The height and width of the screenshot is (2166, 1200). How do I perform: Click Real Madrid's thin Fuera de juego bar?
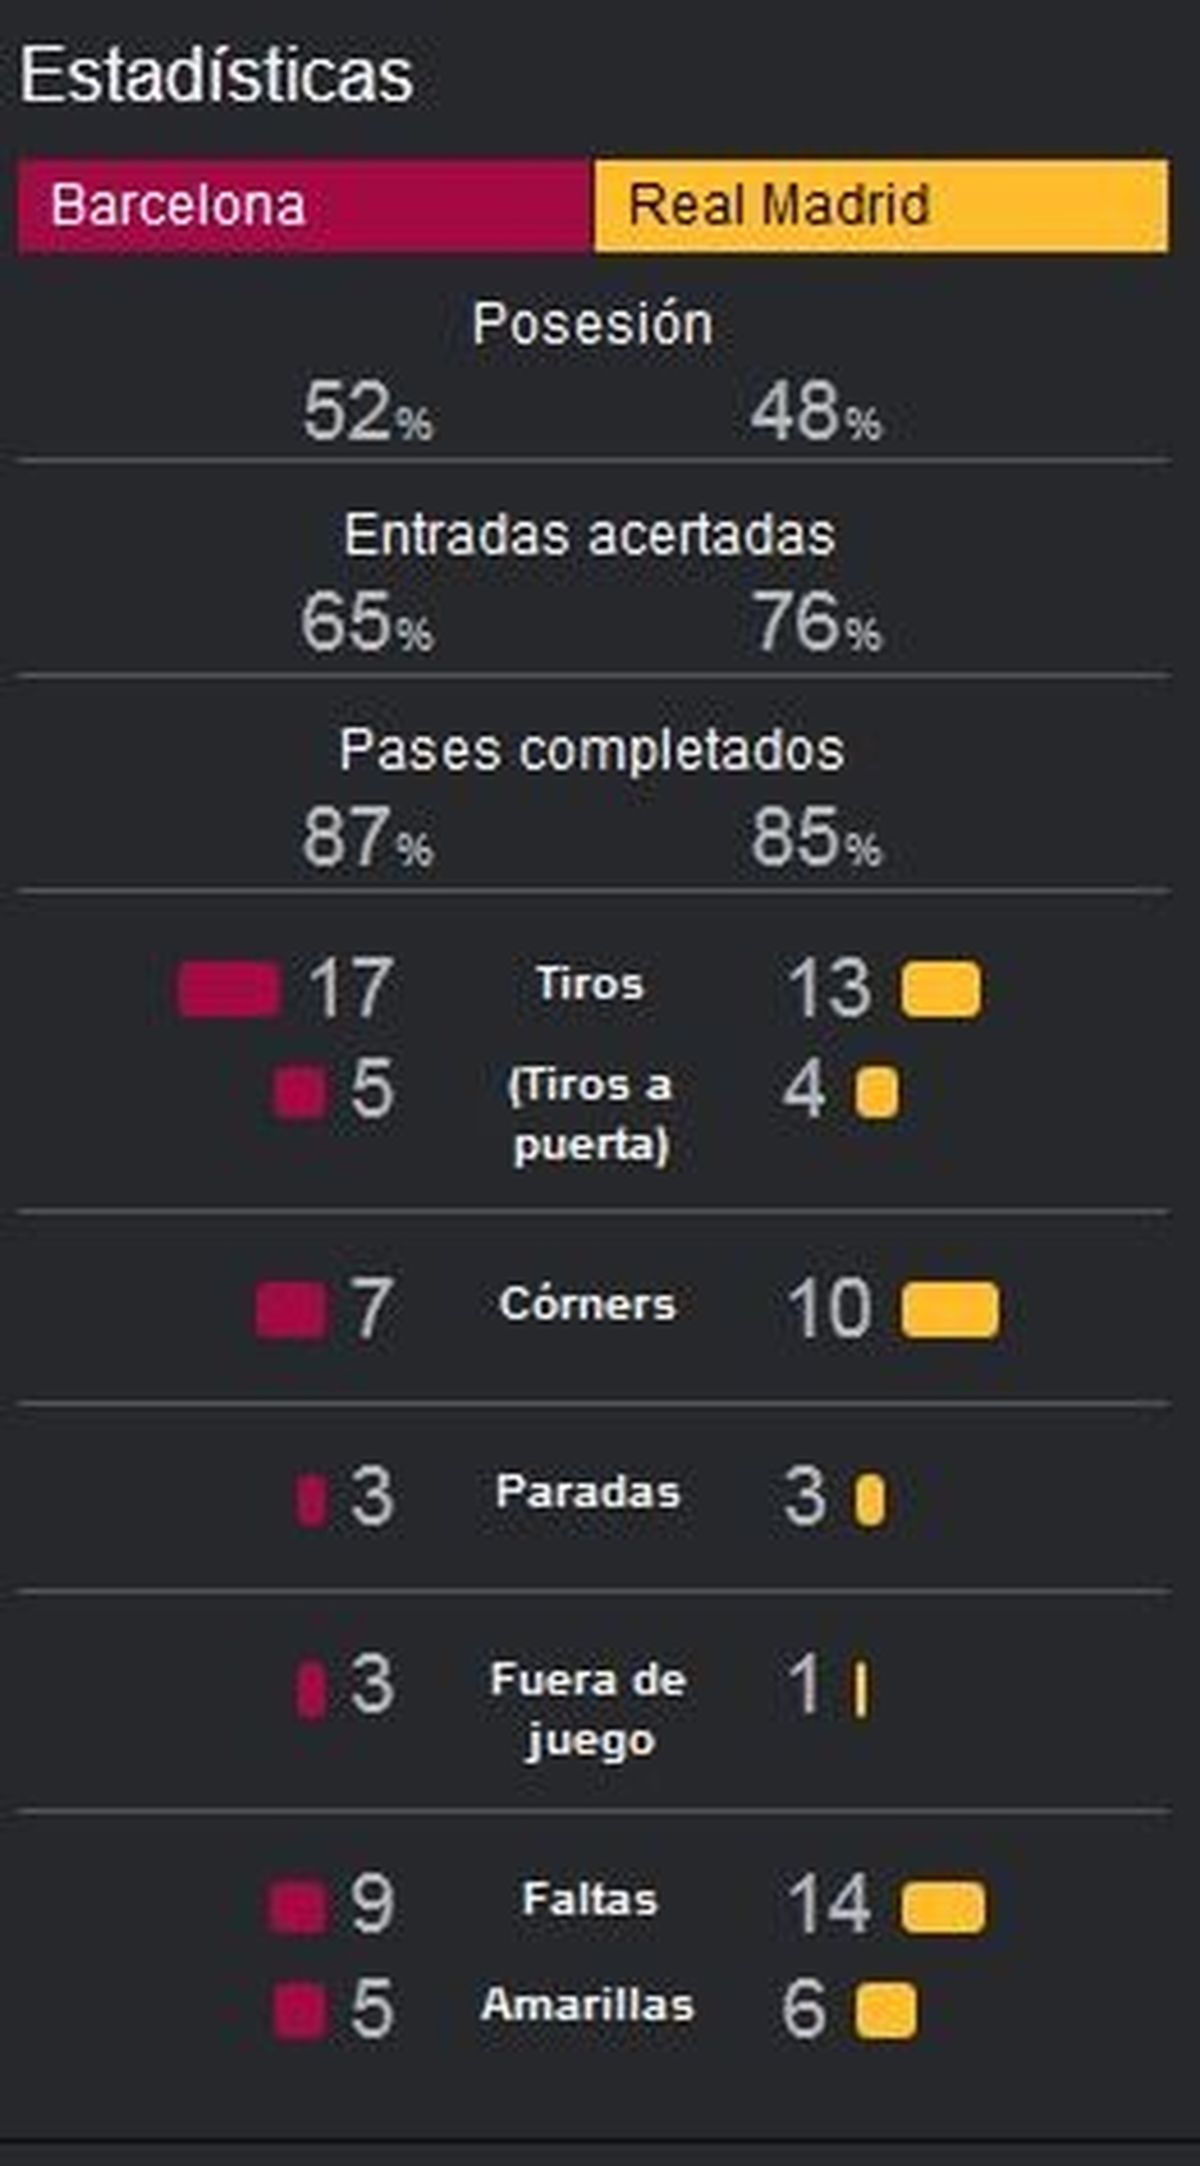point(861,1690)
